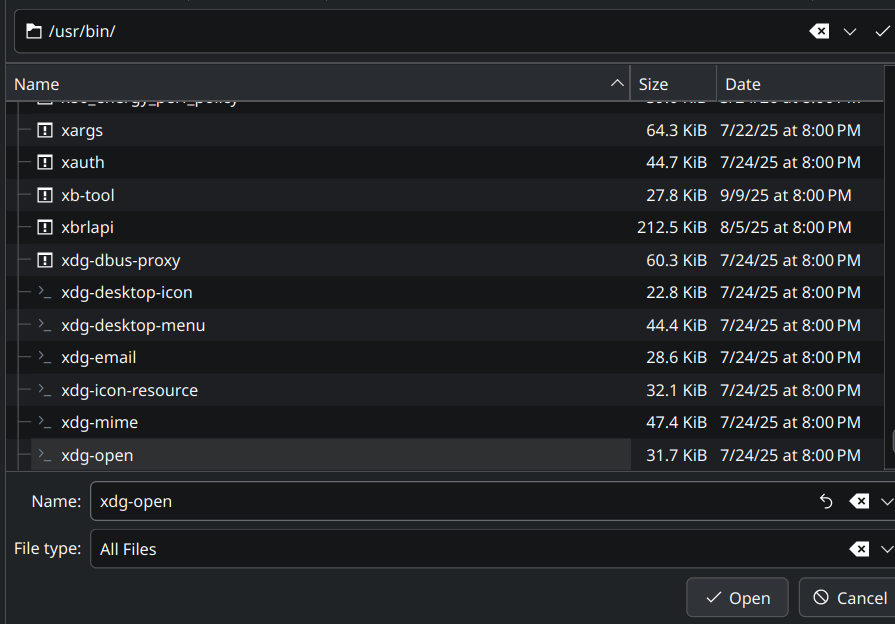Click the folder icon in the location bar
Screen dimensions: 895x624
(x=34, y=31)
